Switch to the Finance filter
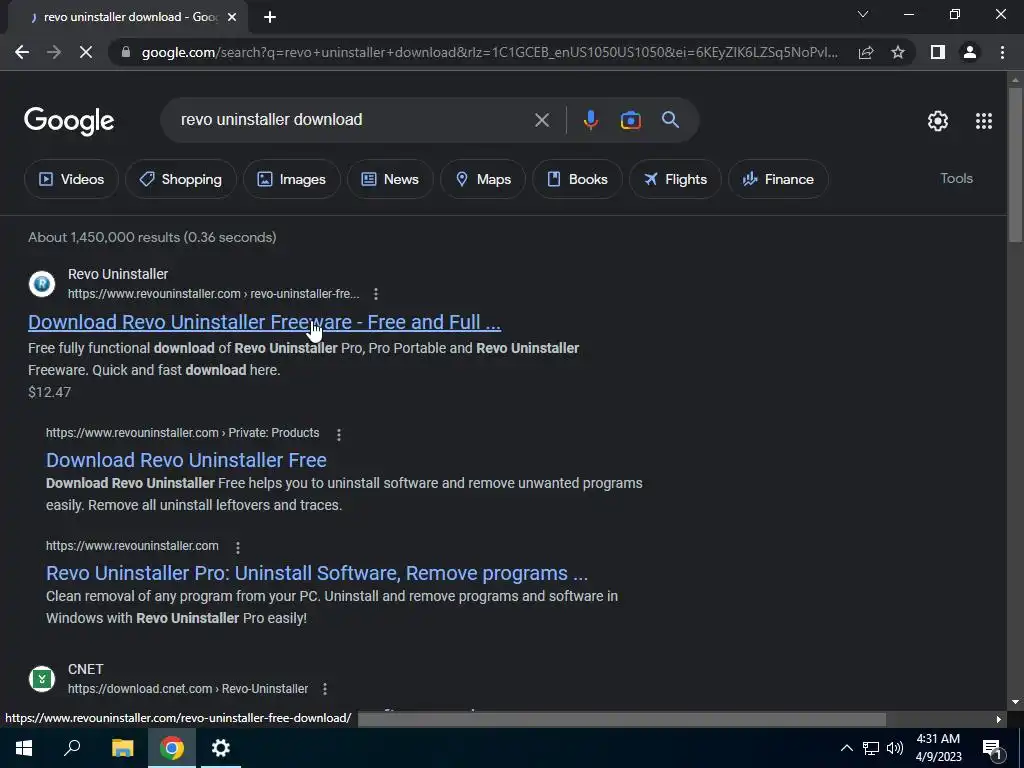The height and width of the screenshot is (768, 1024). click(x=778, y=179)
